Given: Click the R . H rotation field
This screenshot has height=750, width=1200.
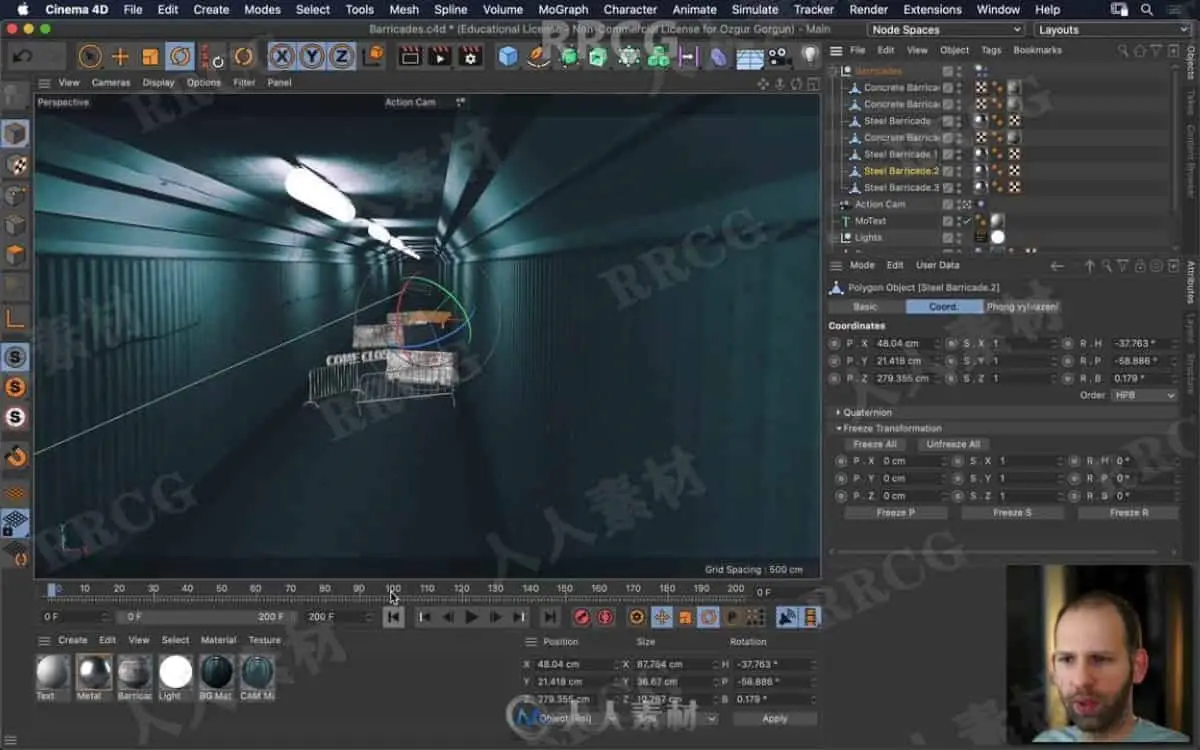Looking at the screenshot, I should pos(1143,343).
